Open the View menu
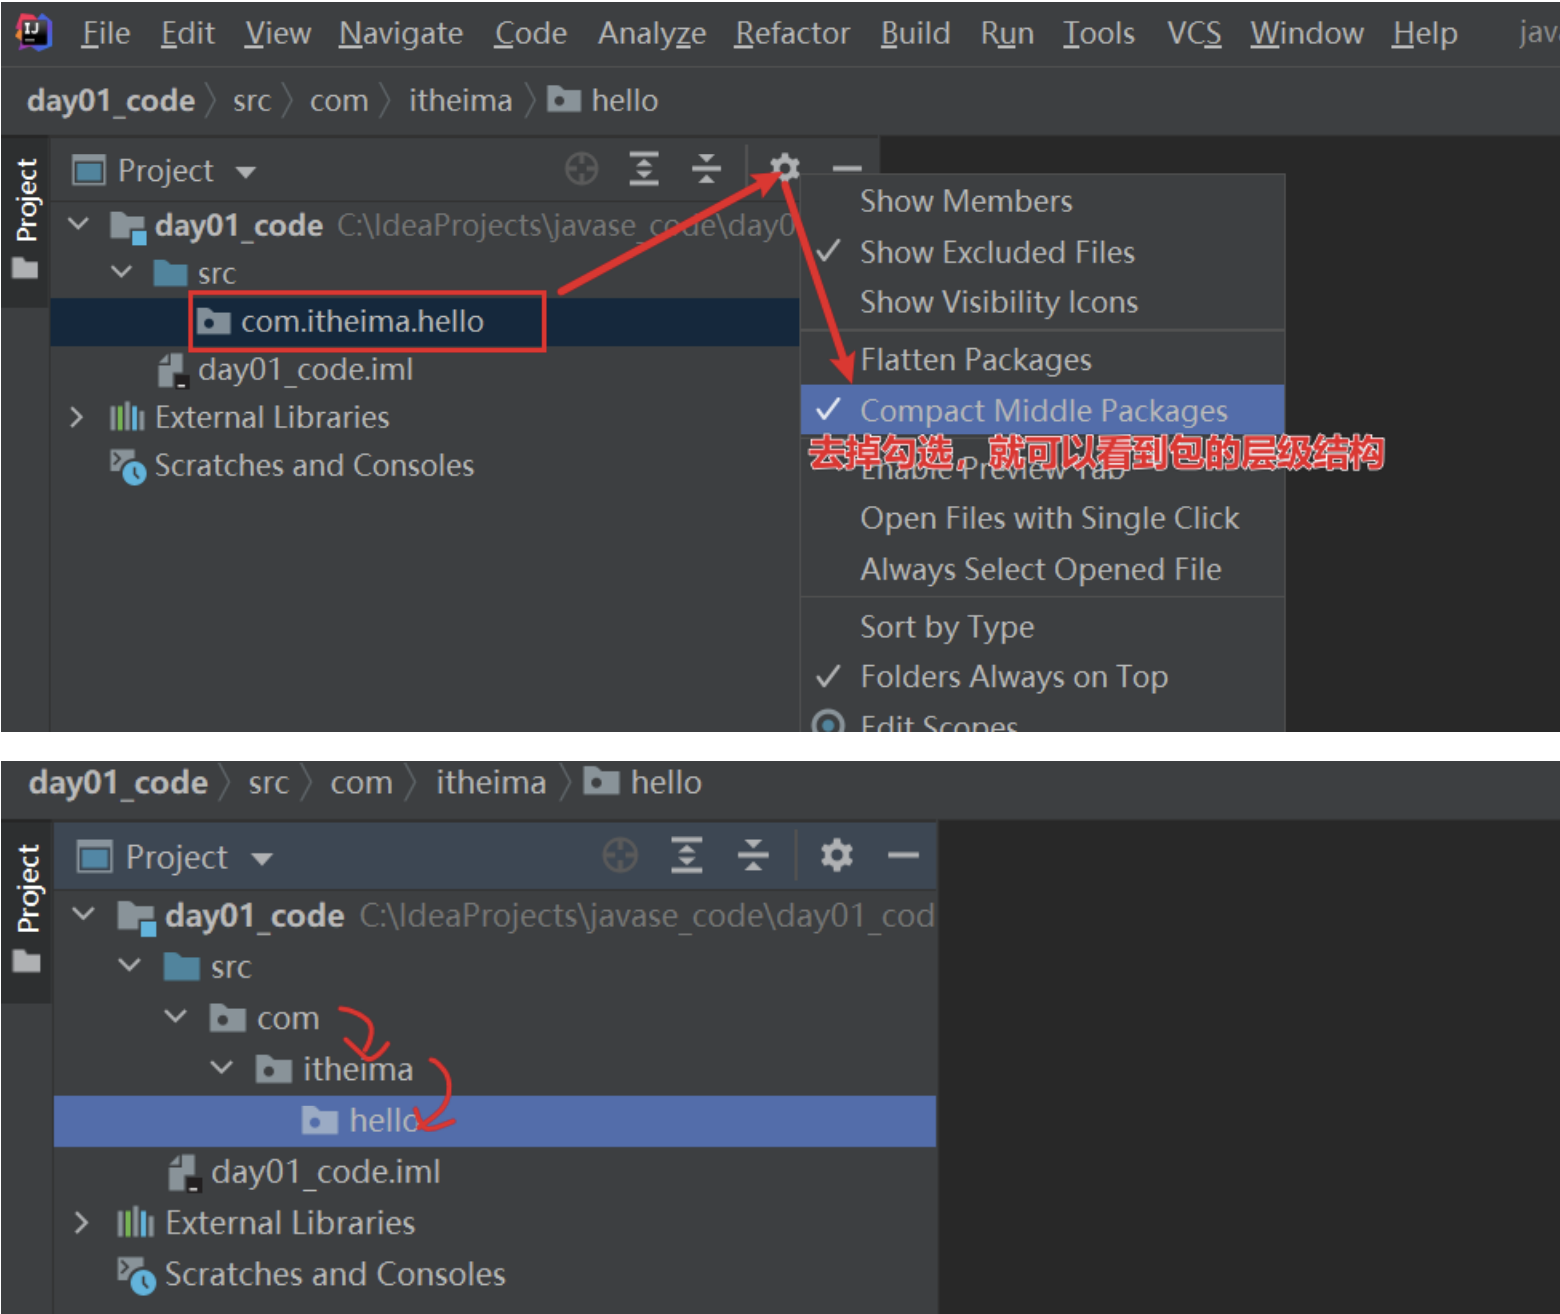1560x1314 pixels. click(277, 33)
